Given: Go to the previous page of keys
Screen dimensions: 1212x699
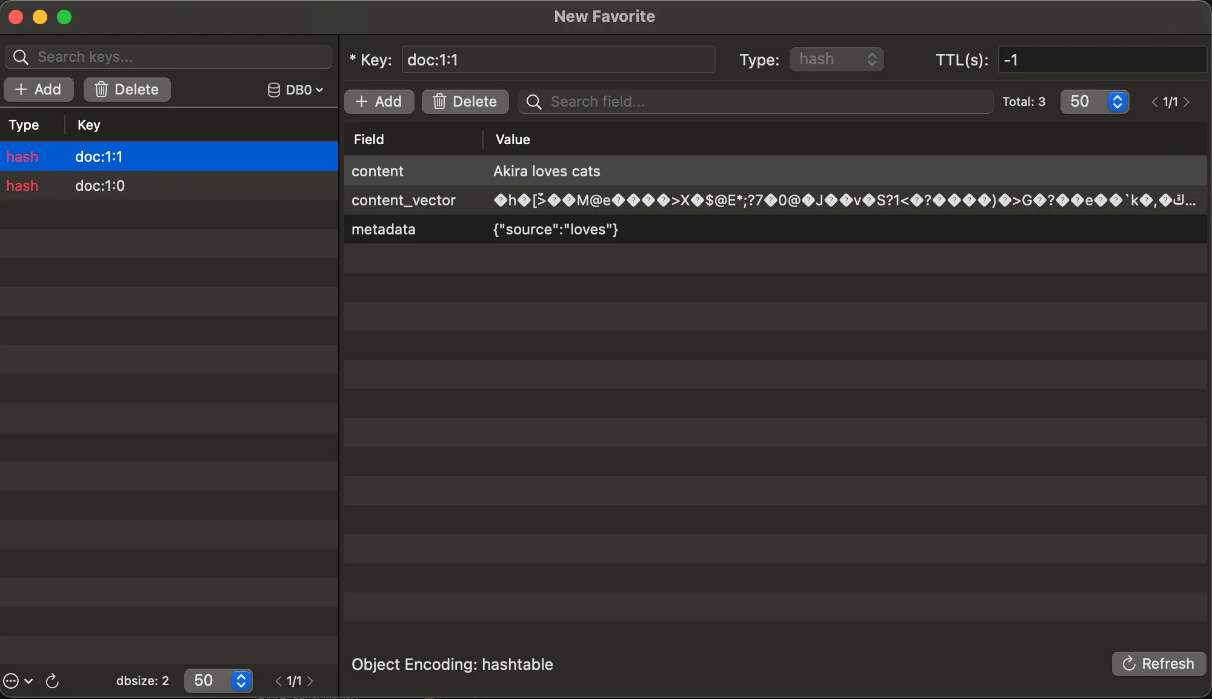Looking at the screenshot, I should (x=279, y=680).
